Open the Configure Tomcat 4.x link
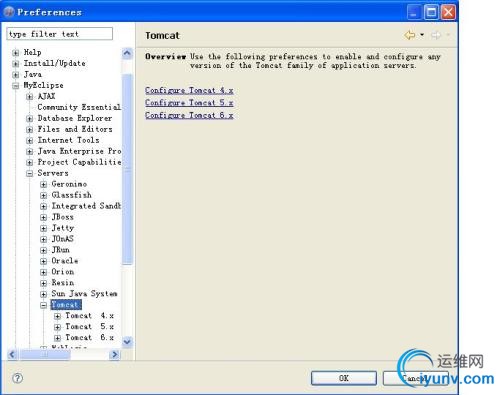This screenshot has height=395, width=500. point(189,90)
